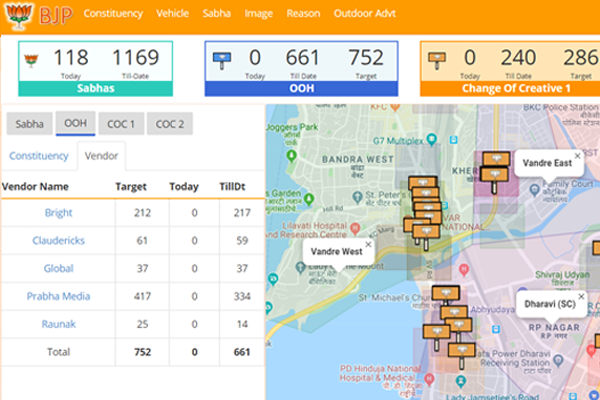600x400 pixels.
Task: Click the Vandre West popup label
Action: [336, 251]
